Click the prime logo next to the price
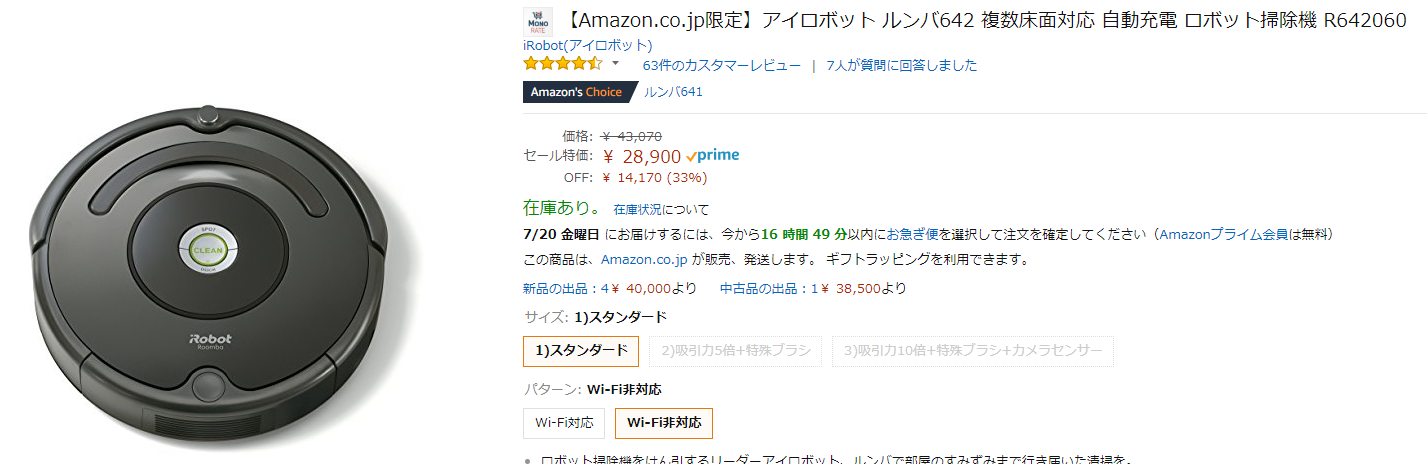This screenshot has height=464, width=1427. tap(713, 156)
